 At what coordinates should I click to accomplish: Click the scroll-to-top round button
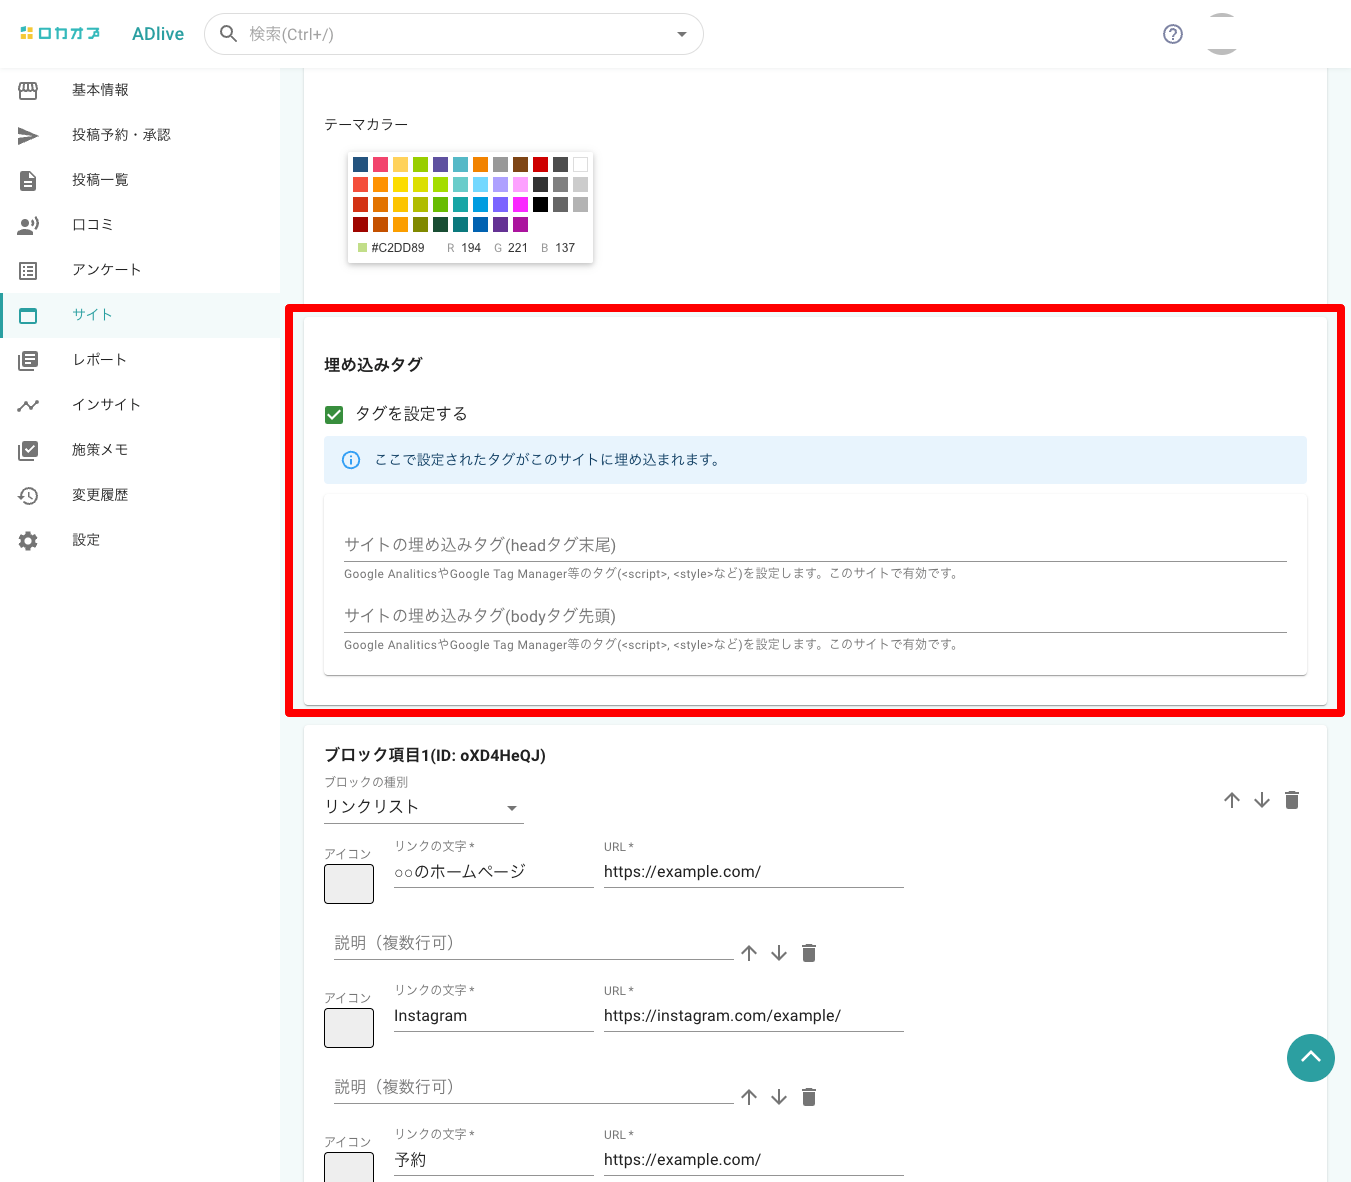pyautogui.click(x=1310, y=1057)
